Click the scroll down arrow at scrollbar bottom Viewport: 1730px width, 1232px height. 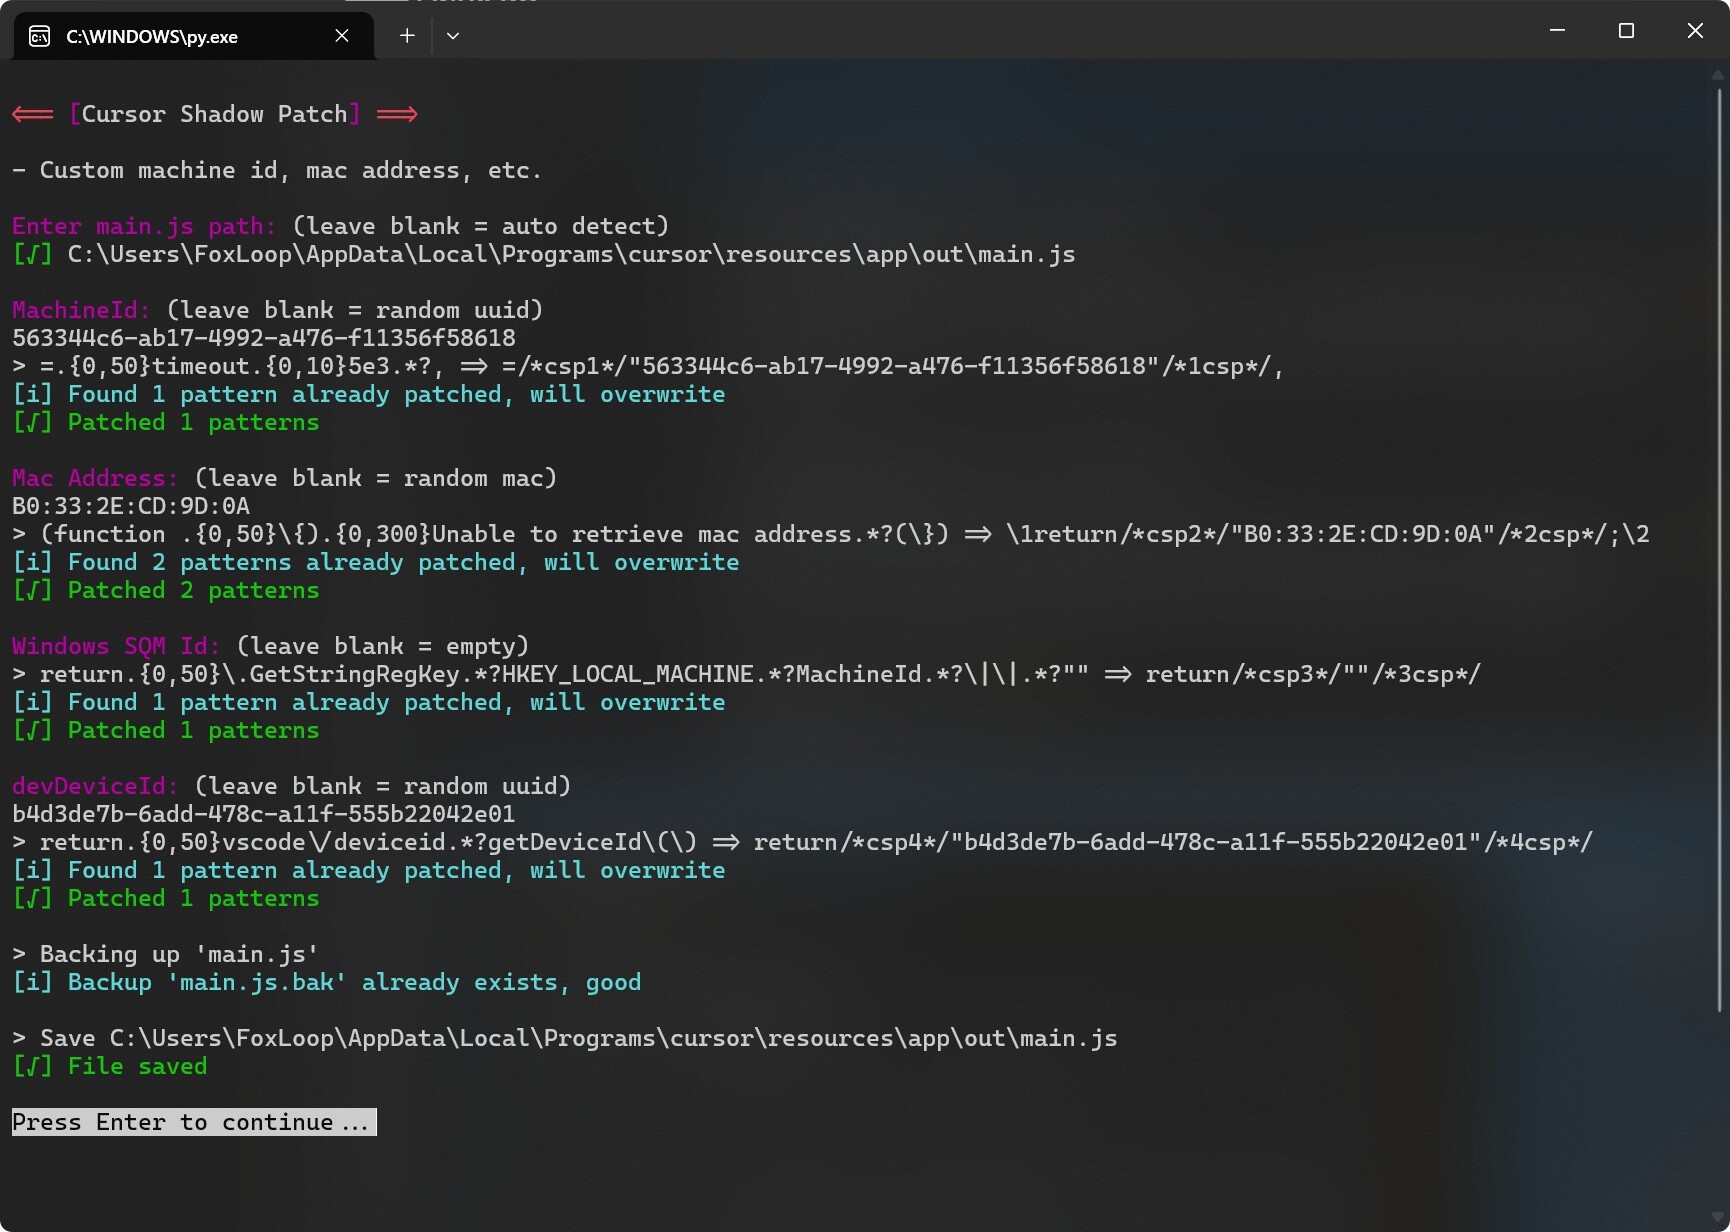[1719, 1217]
